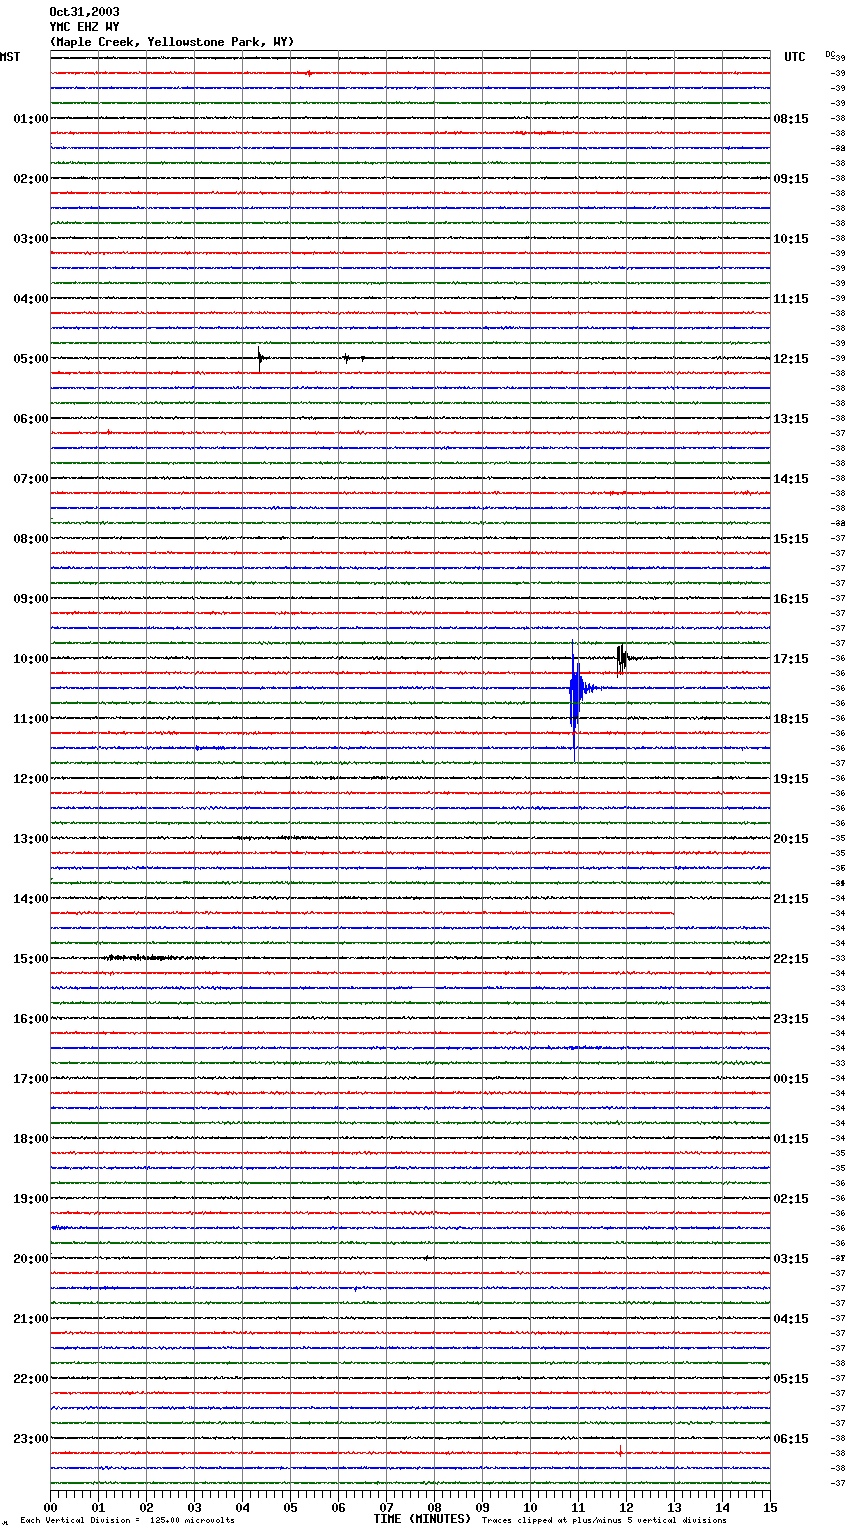
Task: Click the "Each Vertical Division = 125.00 microvolts" note
Action: coord(127,1520)
